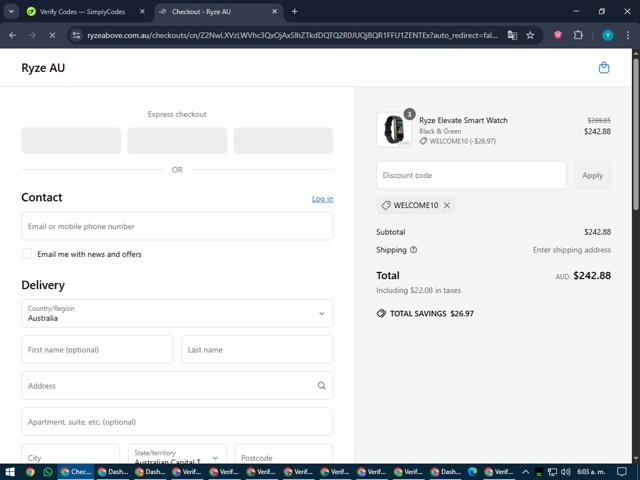Click the Log in link
The width and height of the screenshot is (640, 480).
(322, 199)
